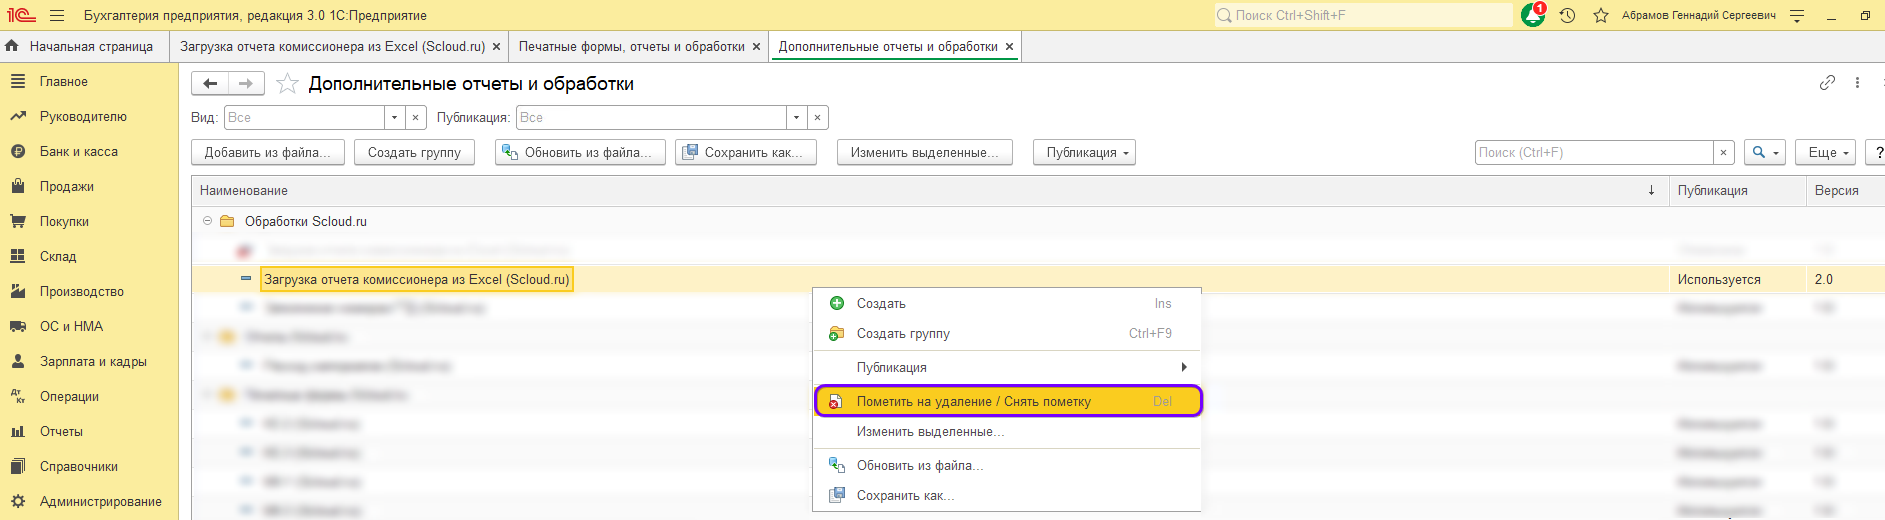Screen dimensions: 1885x520
Task: Open Склад section in the sidebar
Action: point(89,256)
